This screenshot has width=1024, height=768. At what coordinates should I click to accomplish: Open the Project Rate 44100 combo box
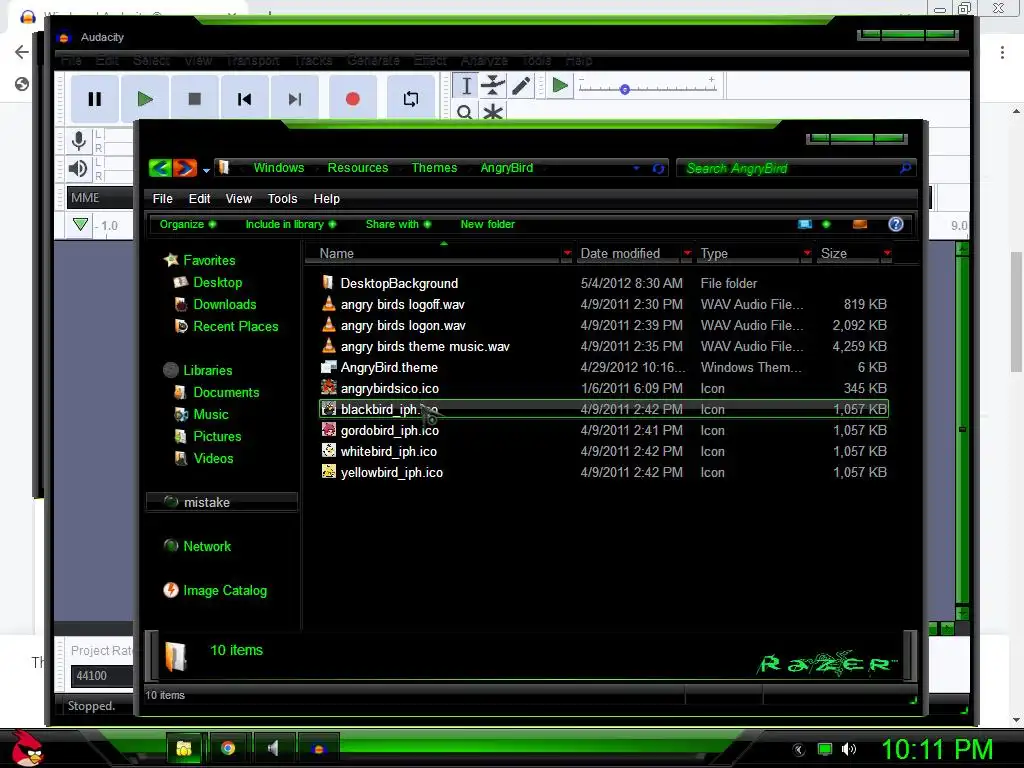[x=103, y=675]
